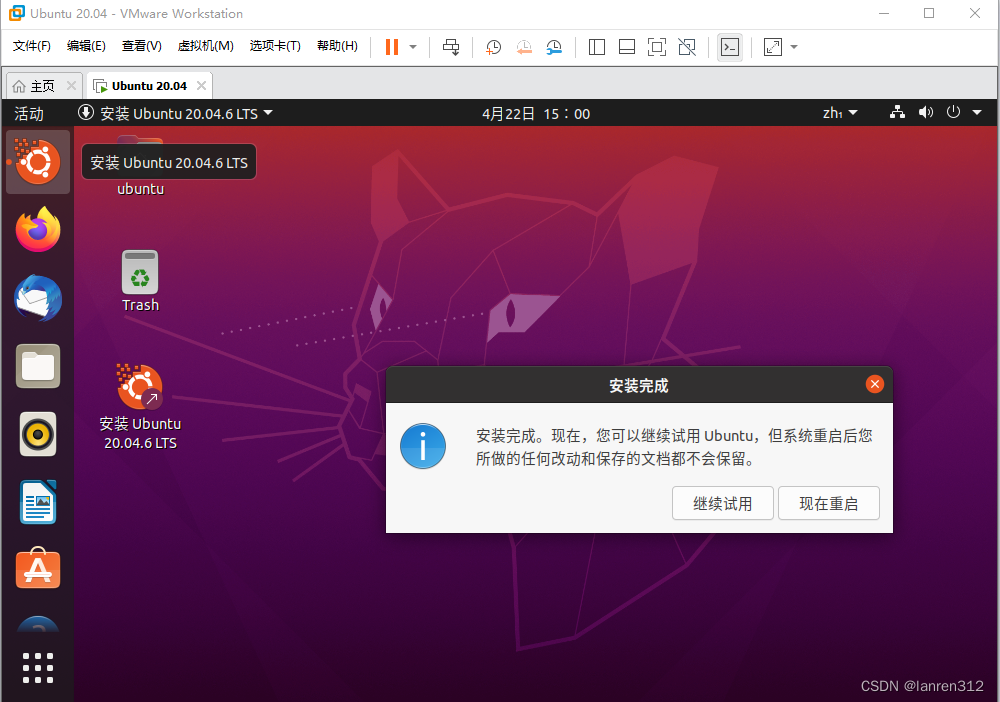Open the 安装 Ubuntu 20.04.6 LTS app menu
The image size is (1000, 702).
(175, 113)
